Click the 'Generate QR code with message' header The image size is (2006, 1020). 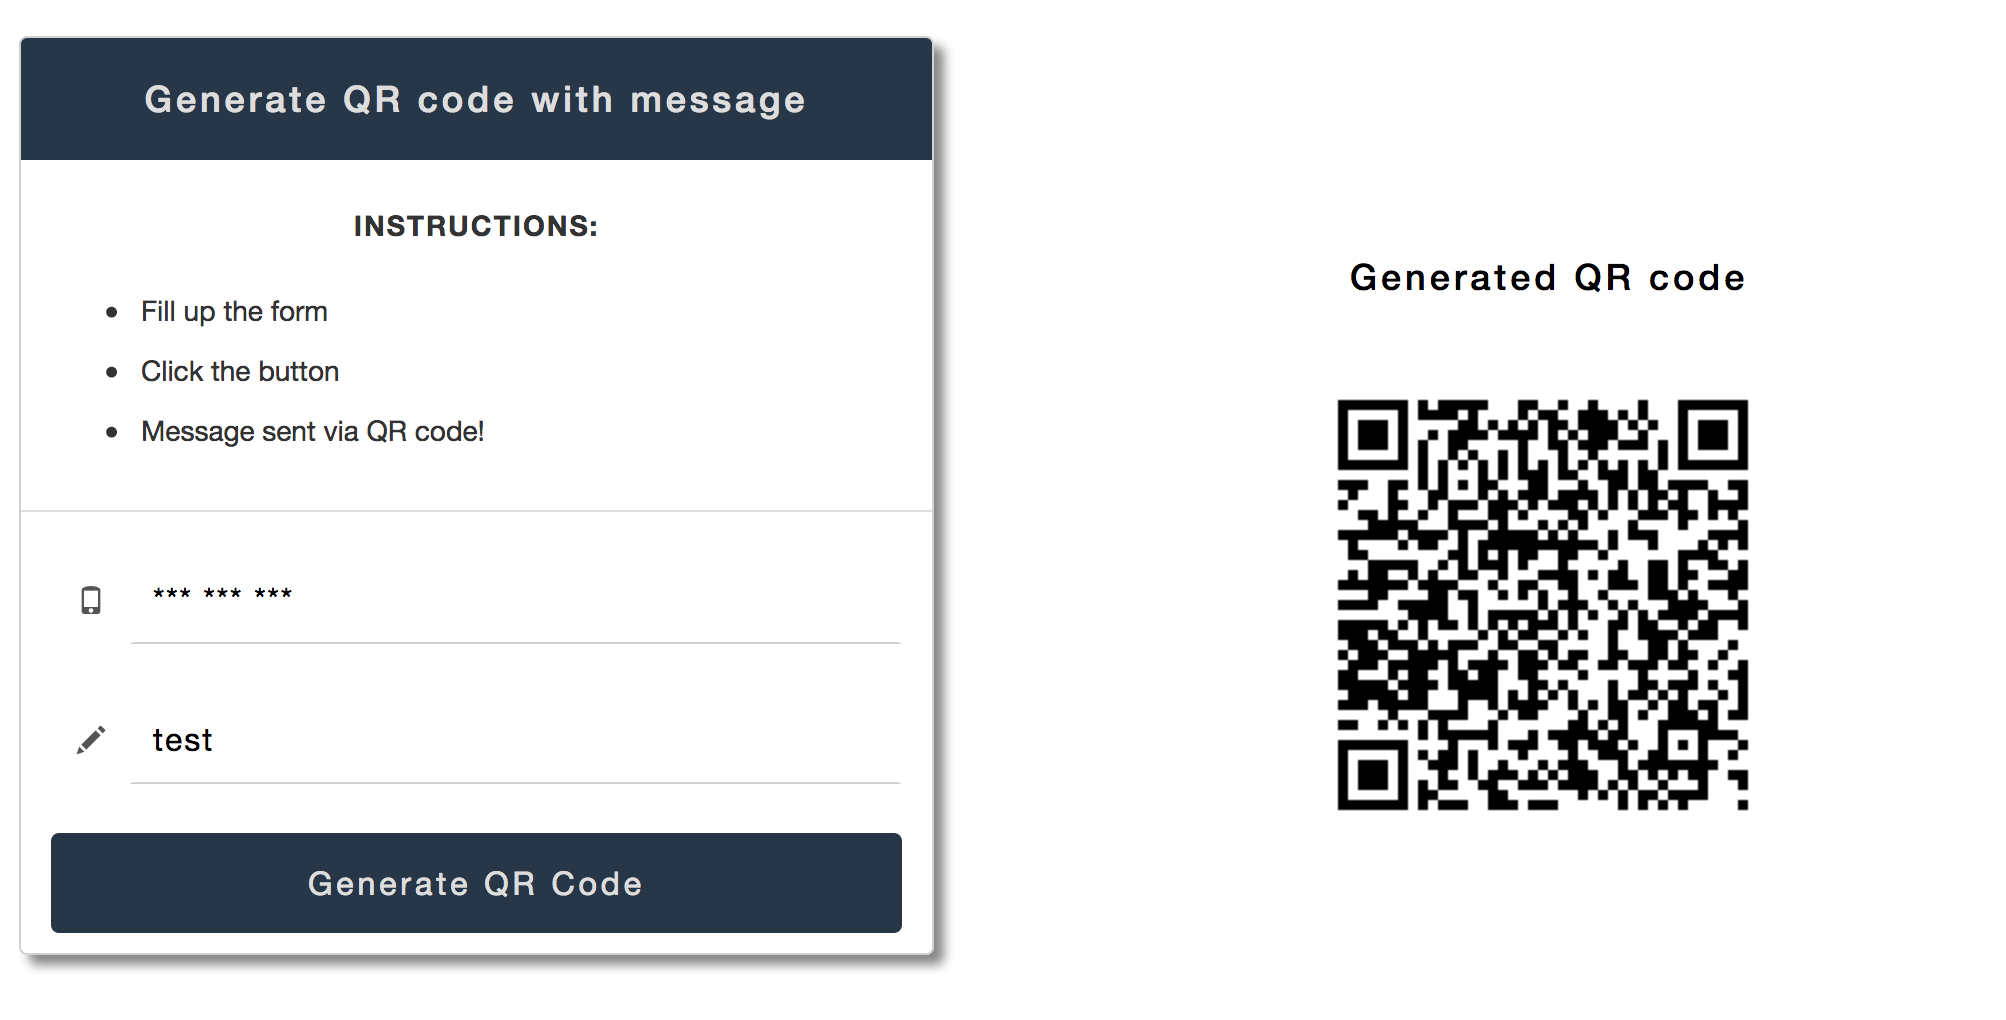tap(475, 99)
